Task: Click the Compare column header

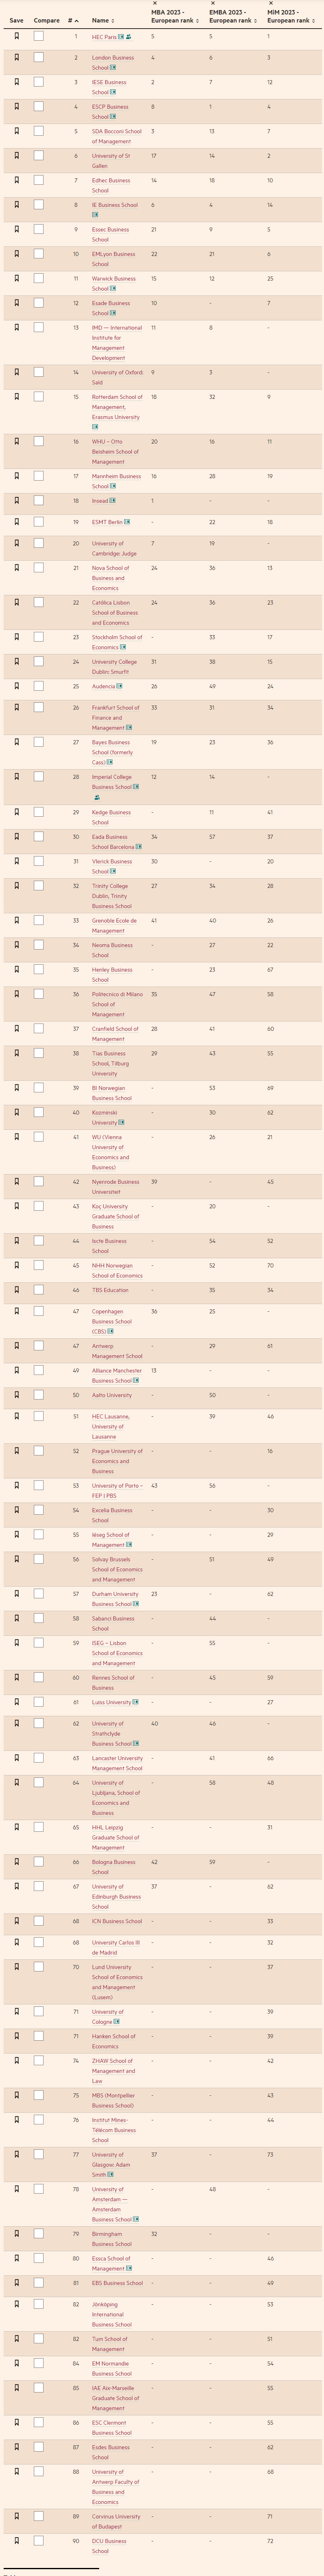Action: [46, 20]
